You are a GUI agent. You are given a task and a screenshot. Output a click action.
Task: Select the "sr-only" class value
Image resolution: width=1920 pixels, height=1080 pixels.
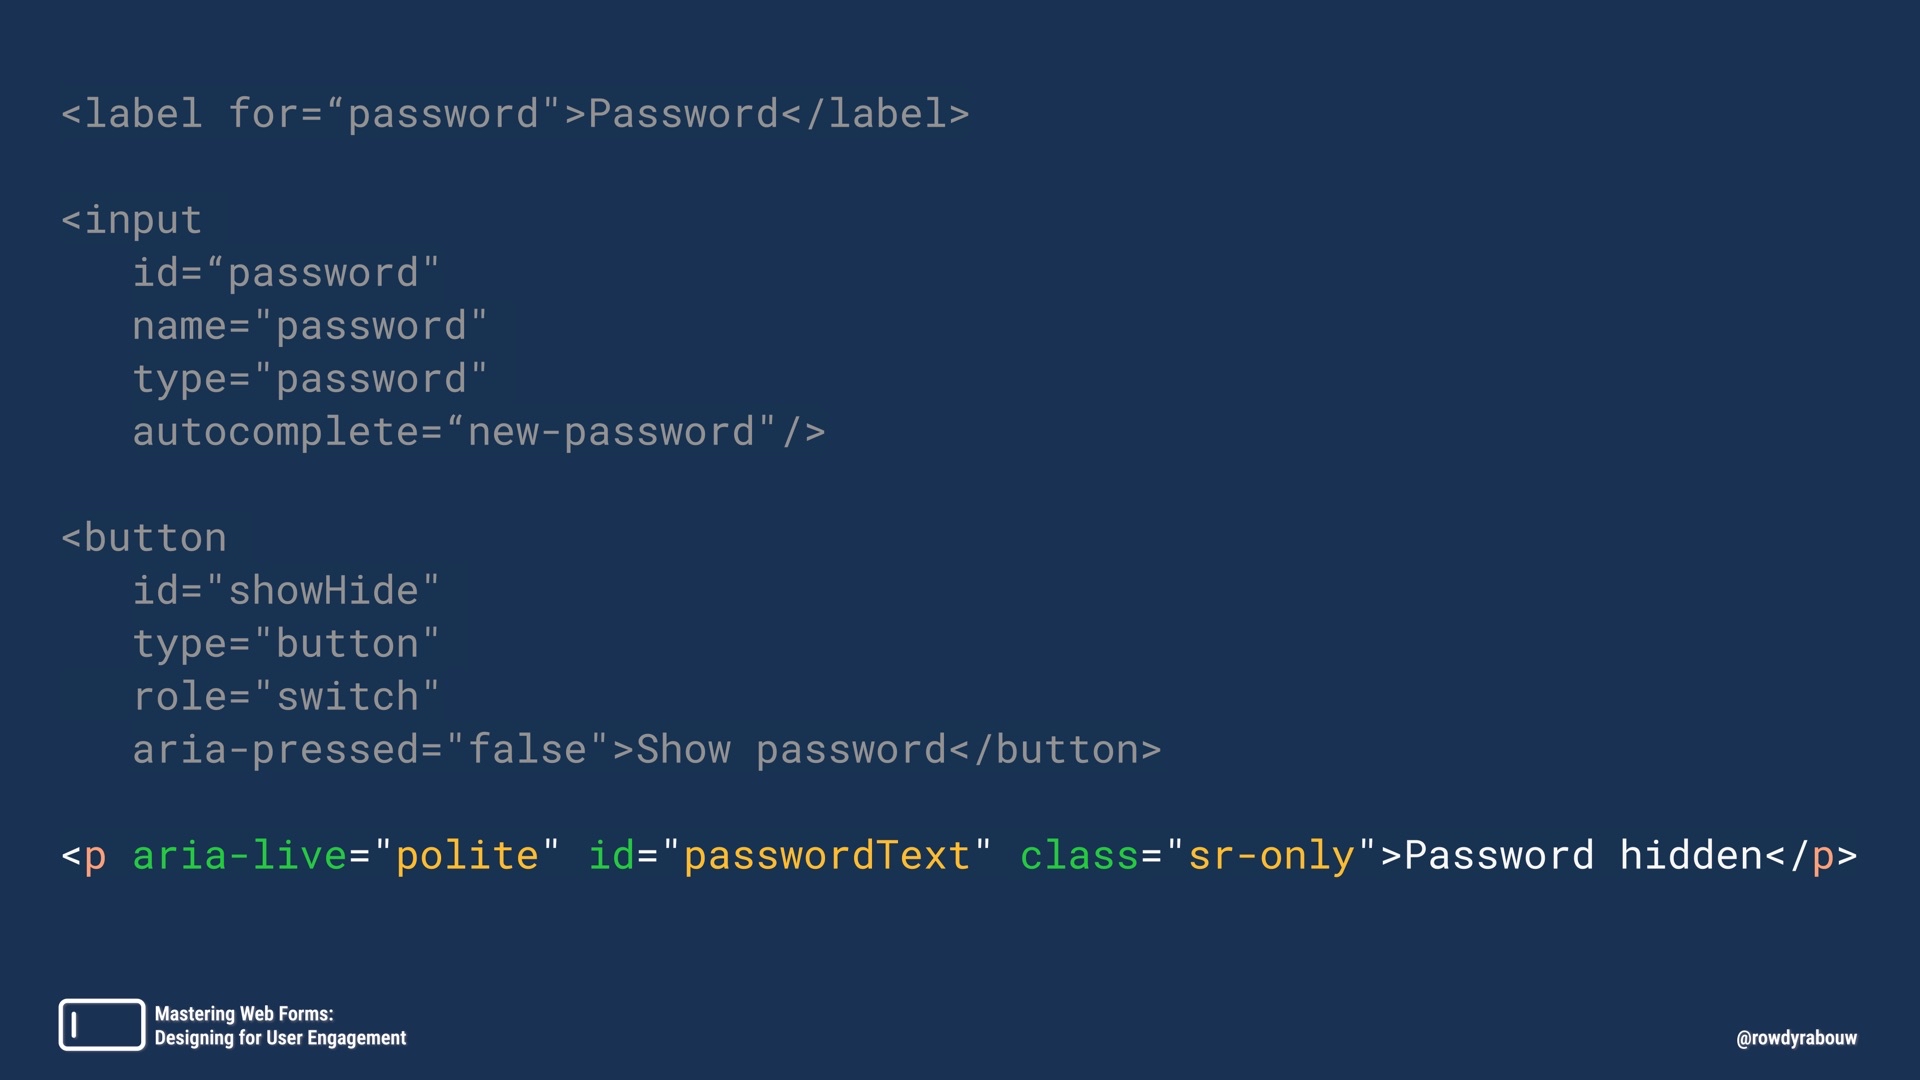tap(1271, 856)
